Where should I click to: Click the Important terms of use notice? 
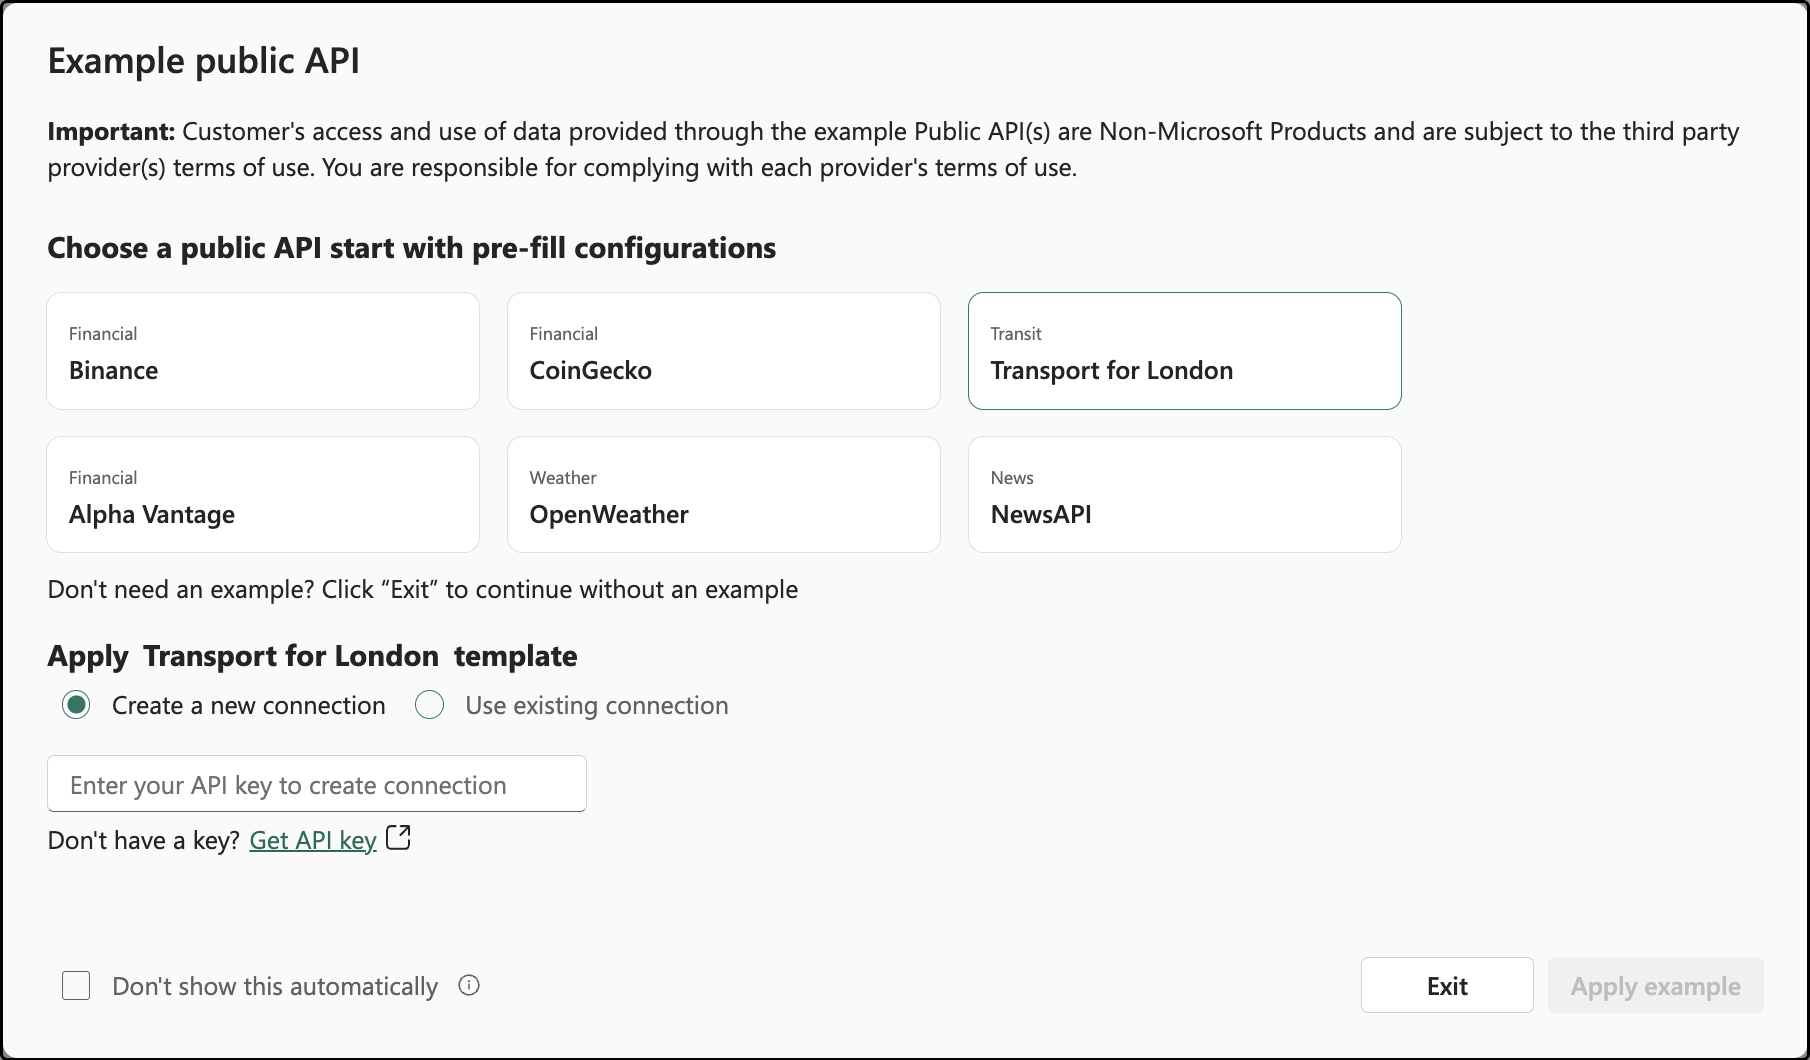coord(893,149)
